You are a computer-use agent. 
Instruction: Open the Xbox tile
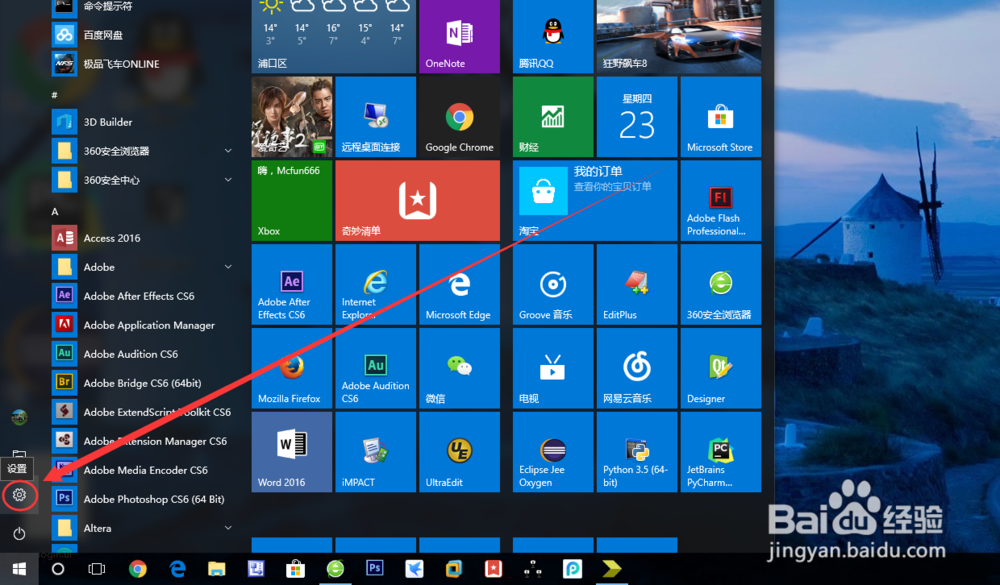(x=292, y=200)
